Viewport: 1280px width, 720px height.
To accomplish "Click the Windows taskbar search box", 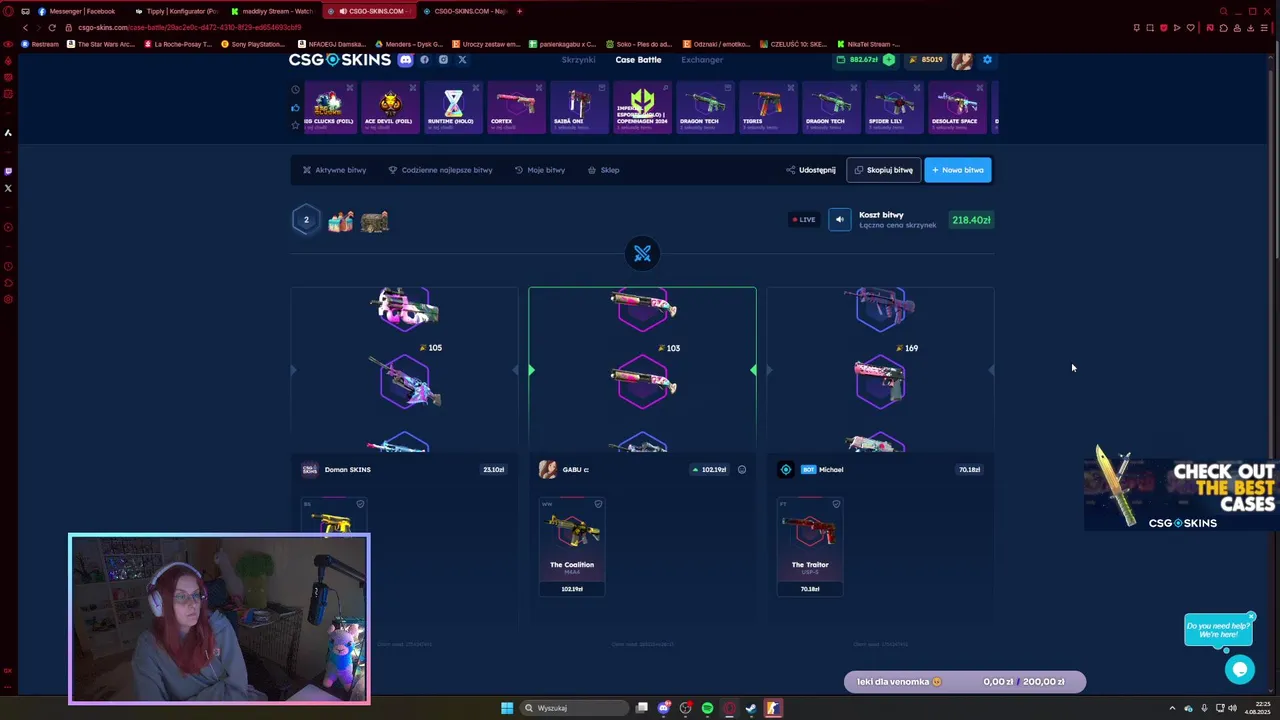I will click(574, 708).
